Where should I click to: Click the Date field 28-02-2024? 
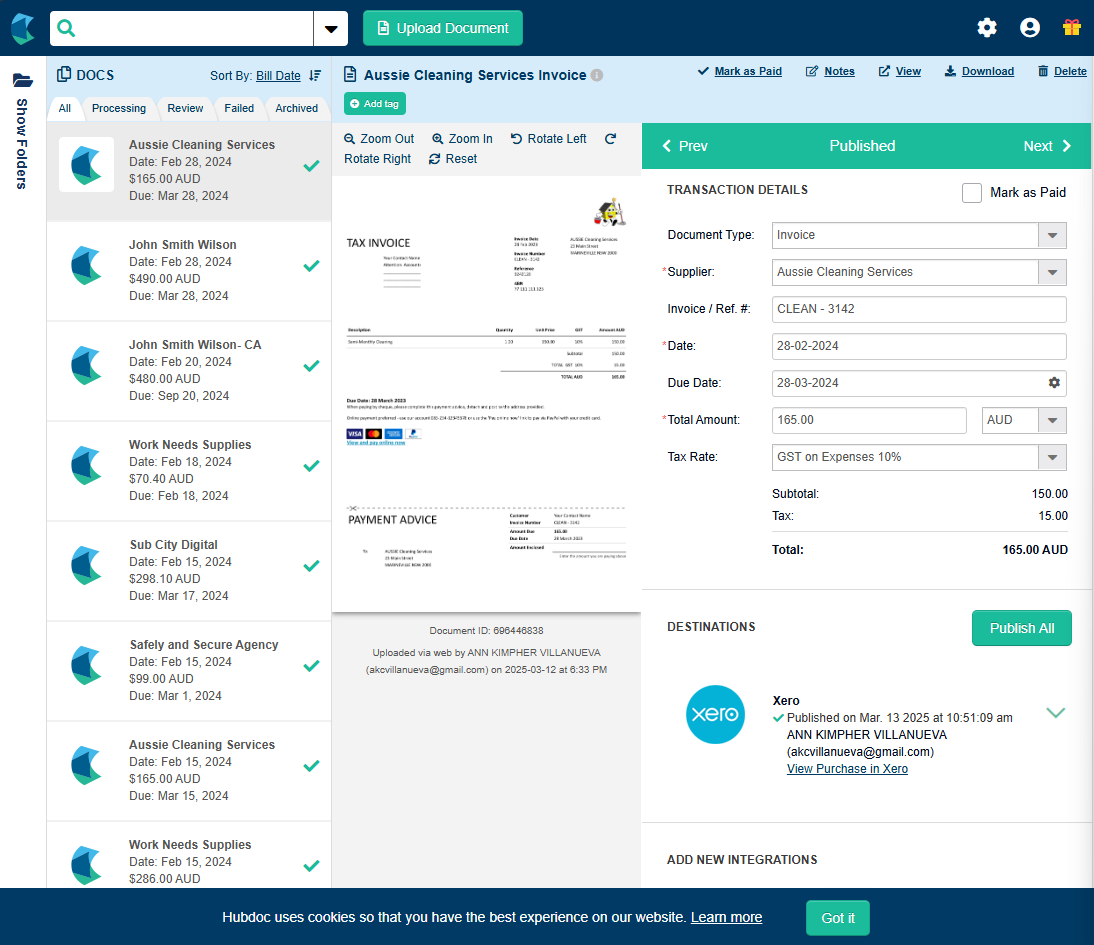pyautogui.click(x=919, y=346)
